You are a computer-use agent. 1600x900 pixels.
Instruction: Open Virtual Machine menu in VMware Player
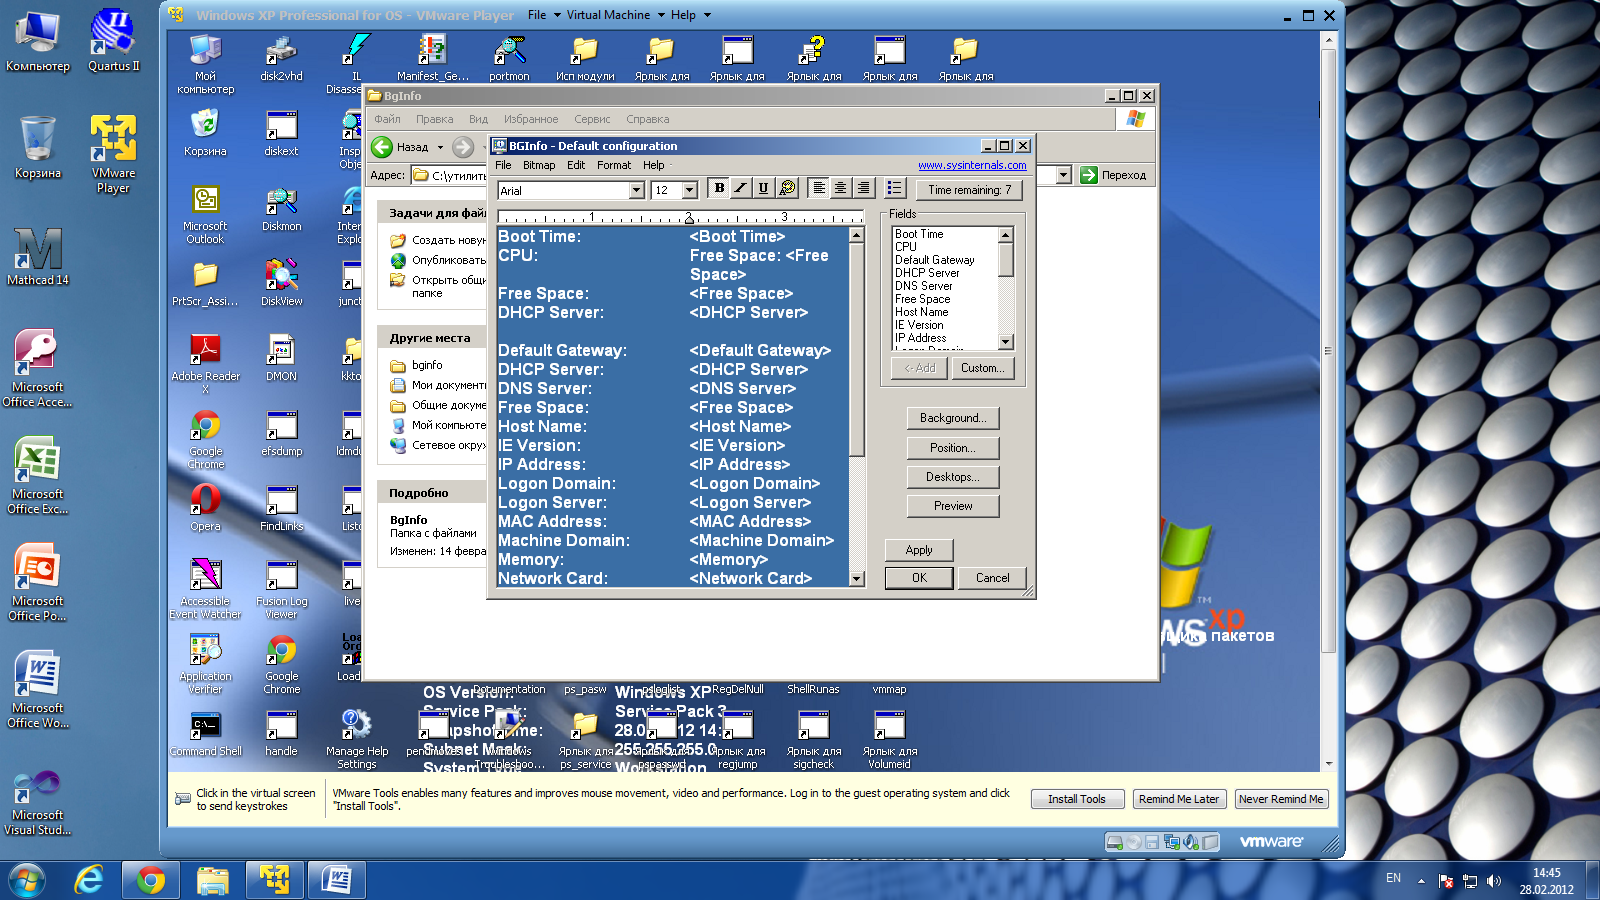click(608, 15)
